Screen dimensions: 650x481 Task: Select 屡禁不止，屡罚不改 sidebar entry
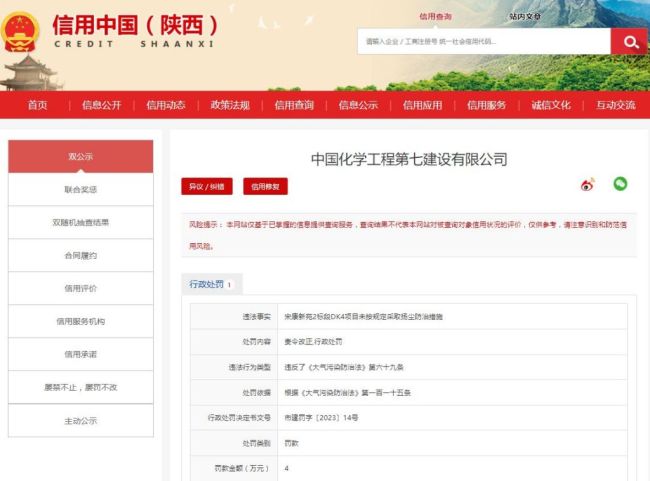(x=81, y=387)
